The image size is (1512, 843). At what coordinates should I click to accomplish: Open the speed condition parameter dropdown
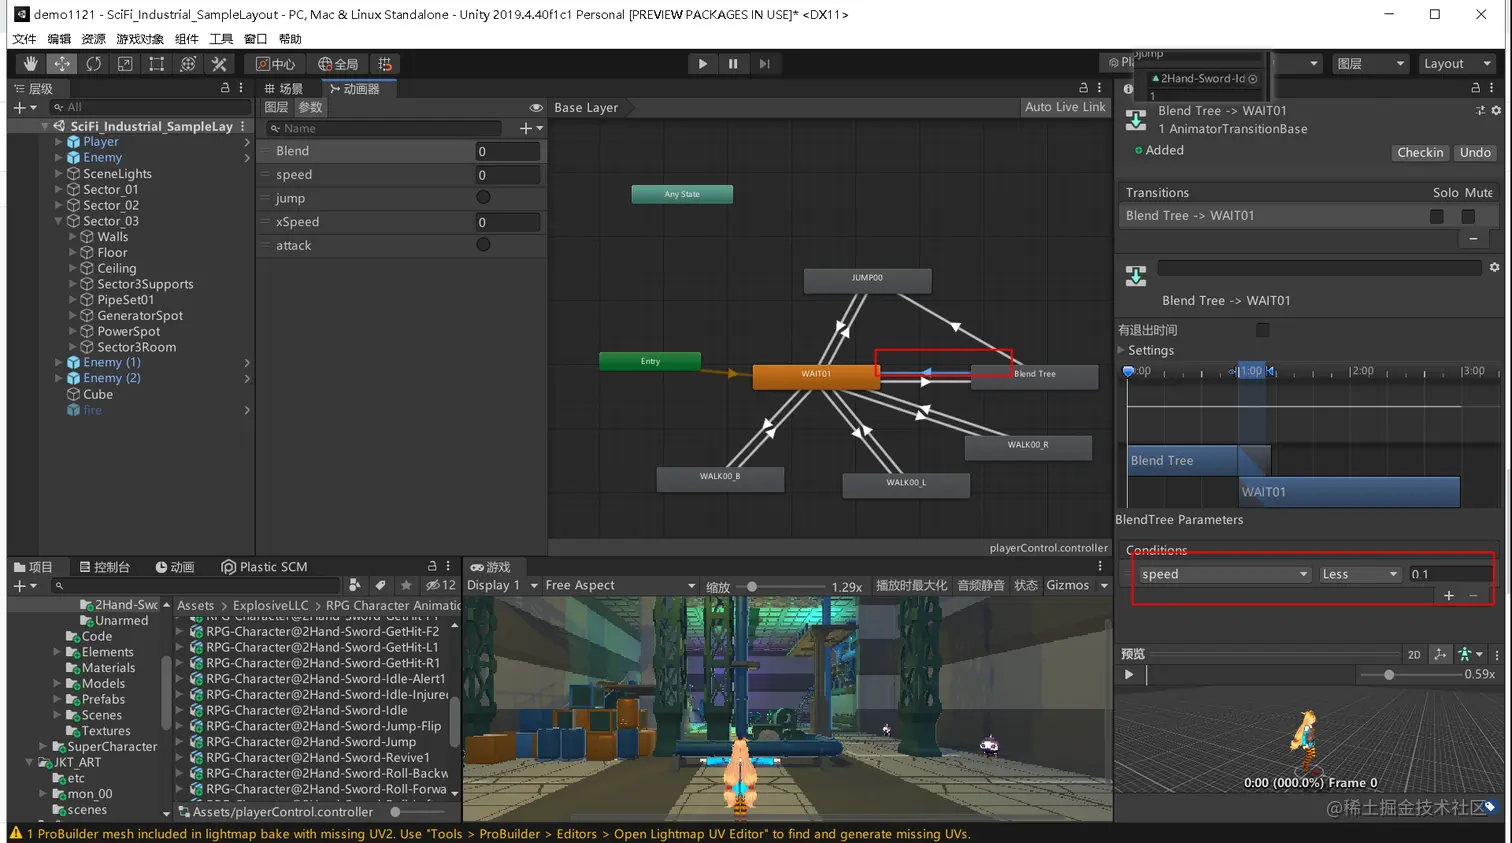(x=1225, y=574)
